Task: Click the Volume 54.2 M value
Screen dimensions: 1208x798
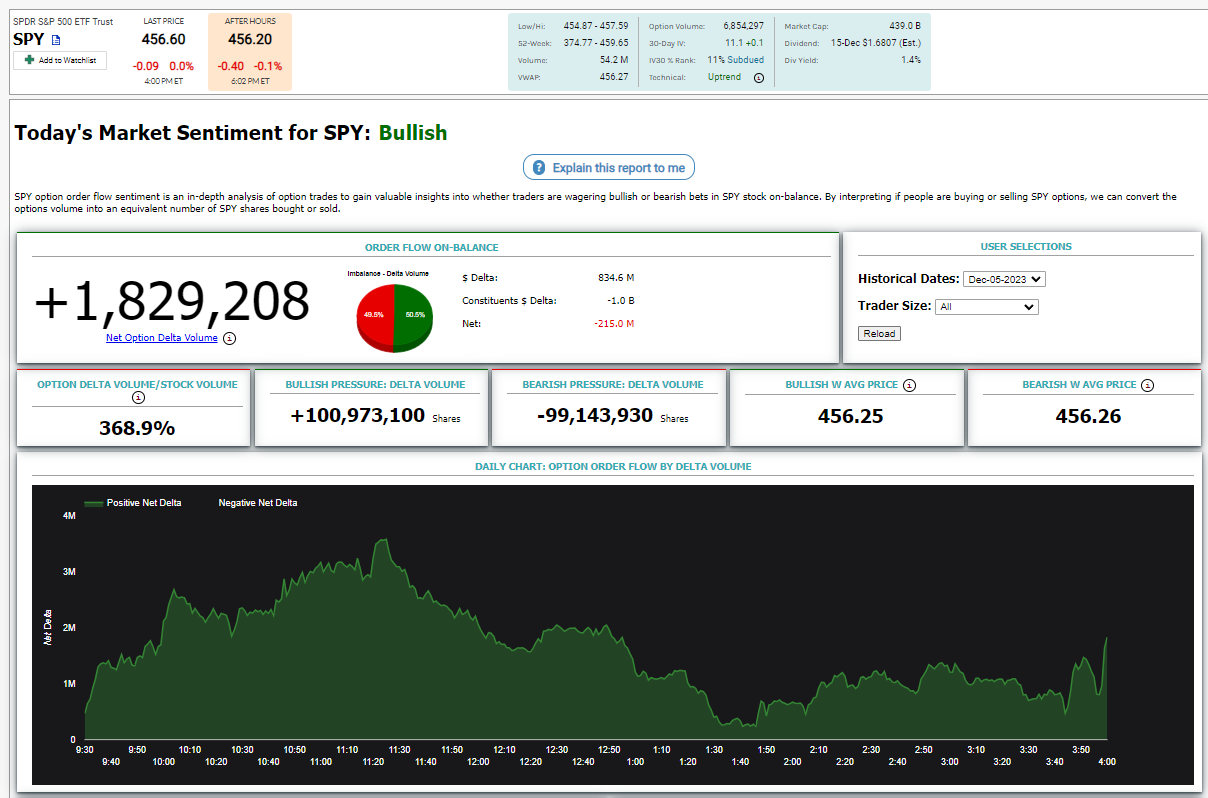Action: [614, 60]
